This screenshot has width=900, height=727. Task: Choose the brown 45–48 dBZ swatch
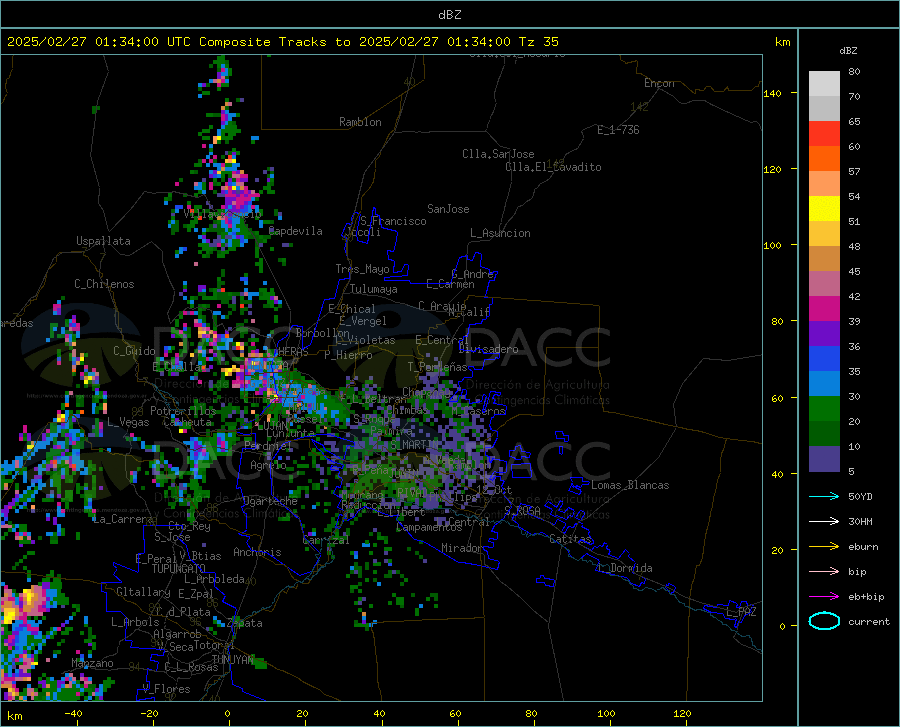(824, 259)
